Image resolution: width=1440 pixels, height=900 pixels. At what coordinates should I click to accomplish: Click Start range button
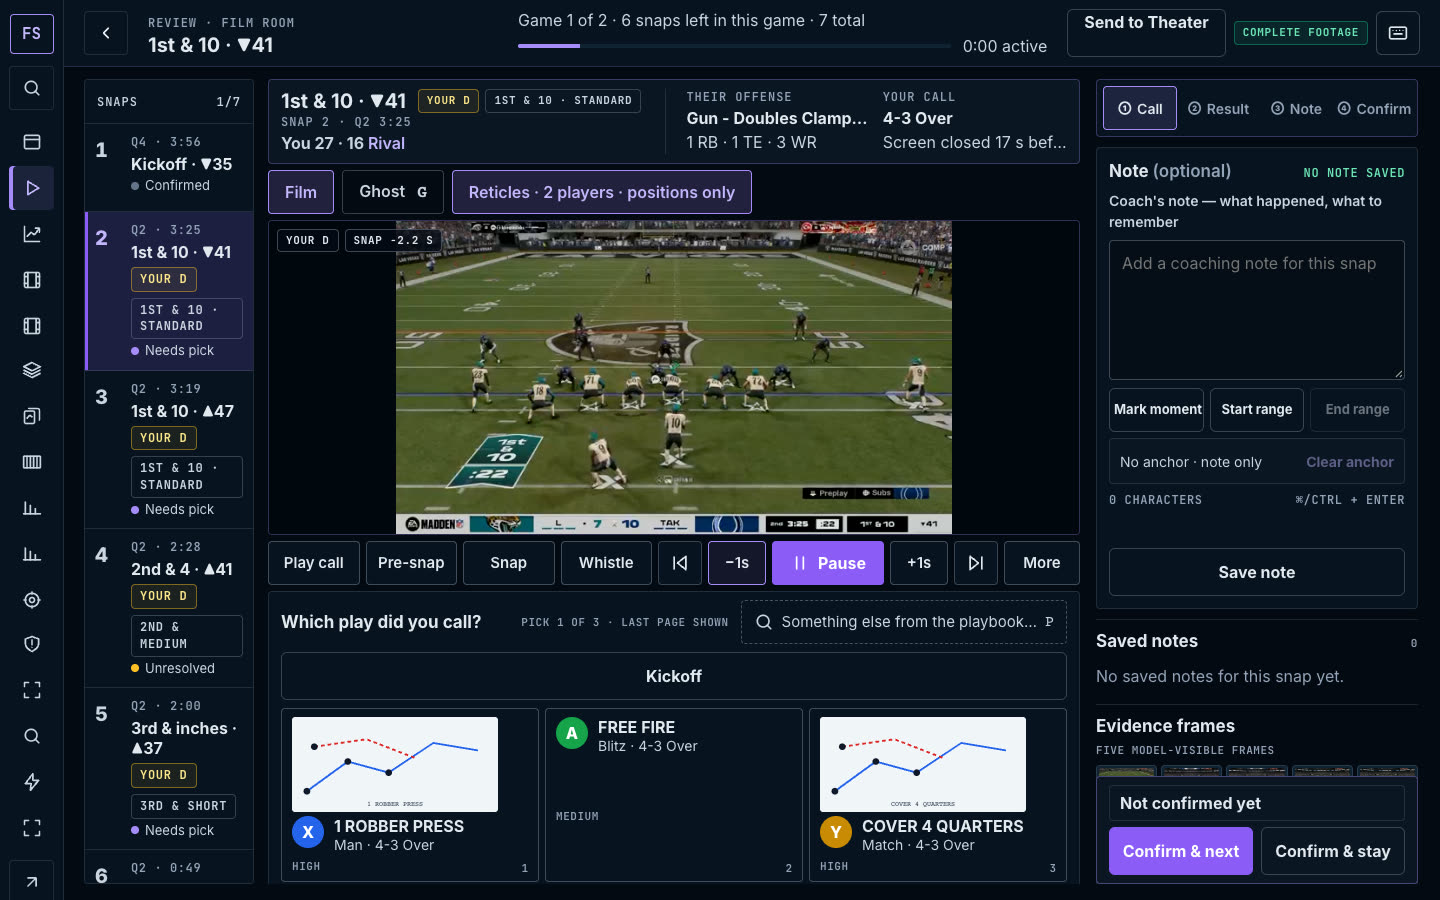[x=1257, y=410]
